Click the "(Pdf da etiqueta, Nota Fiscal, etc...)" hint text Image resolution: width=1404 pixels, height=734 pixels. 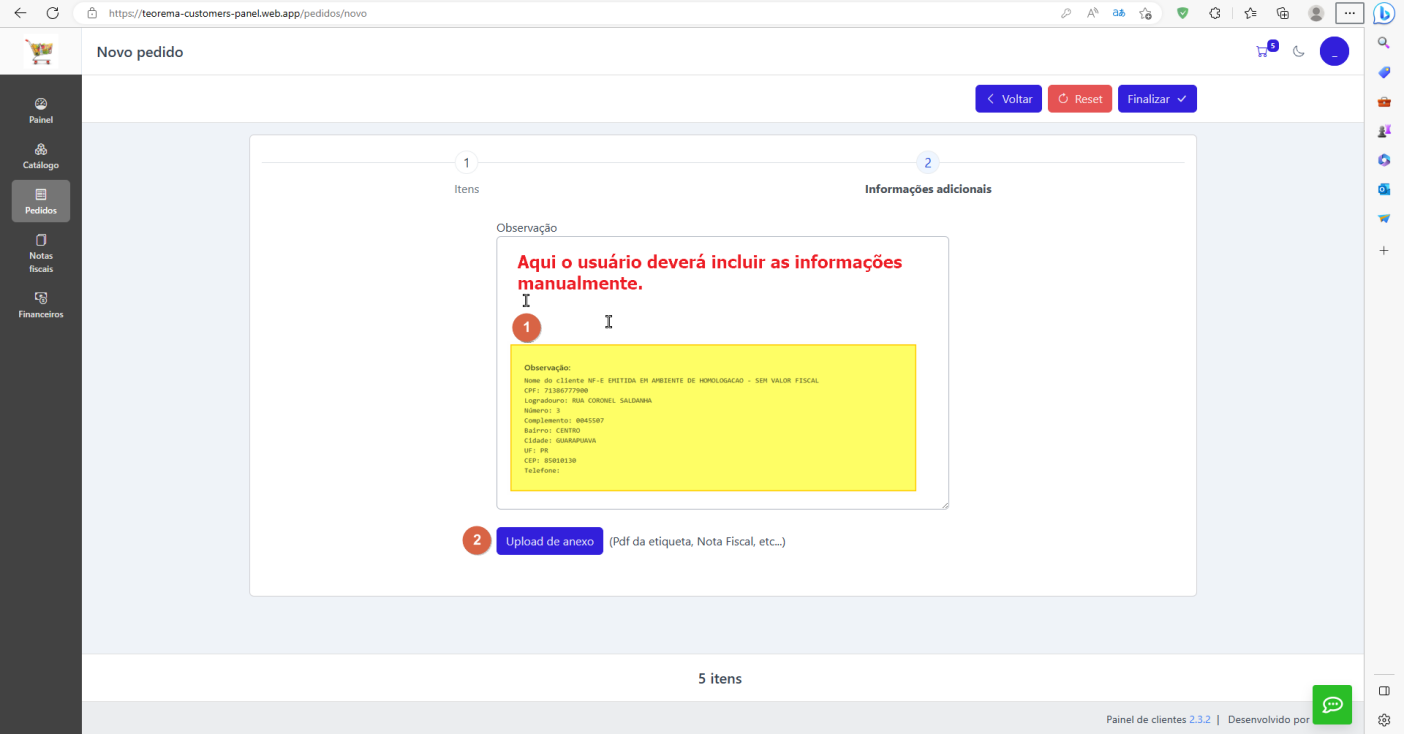tap(697, 541)
